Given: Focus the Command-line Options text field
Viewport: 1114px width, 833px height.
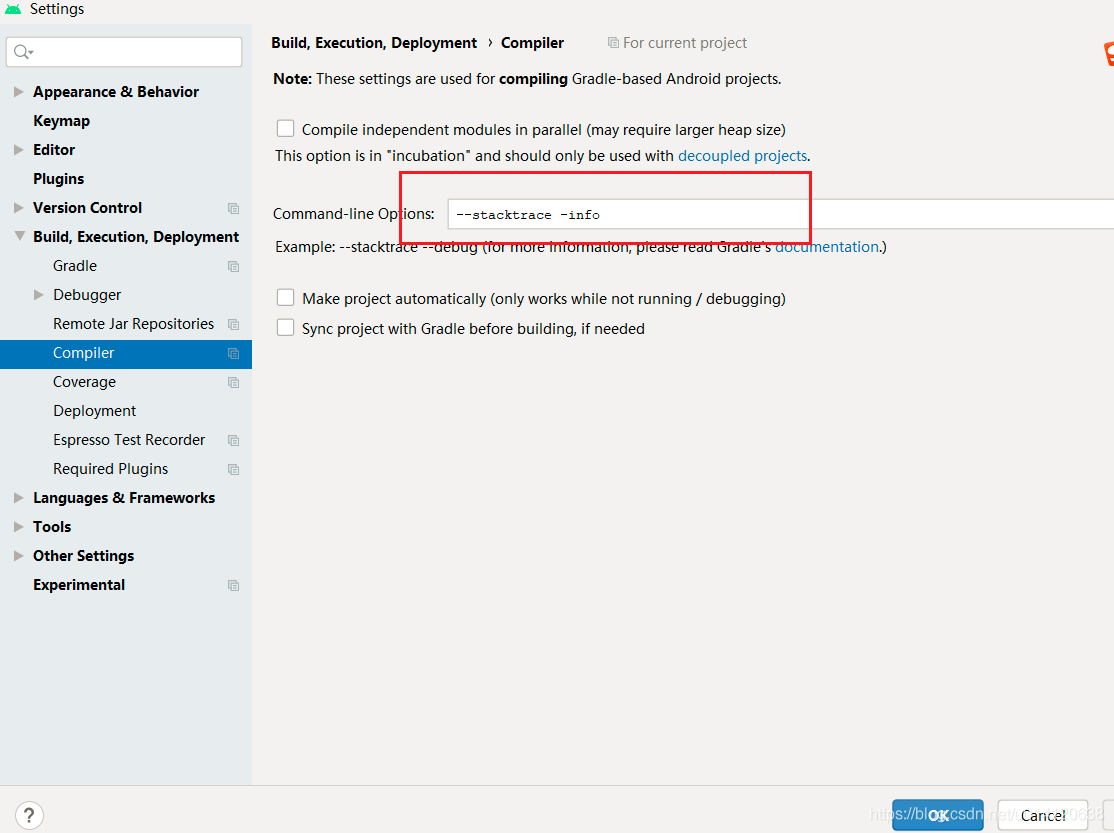Looking at the screenshot, I should [780, 214].
